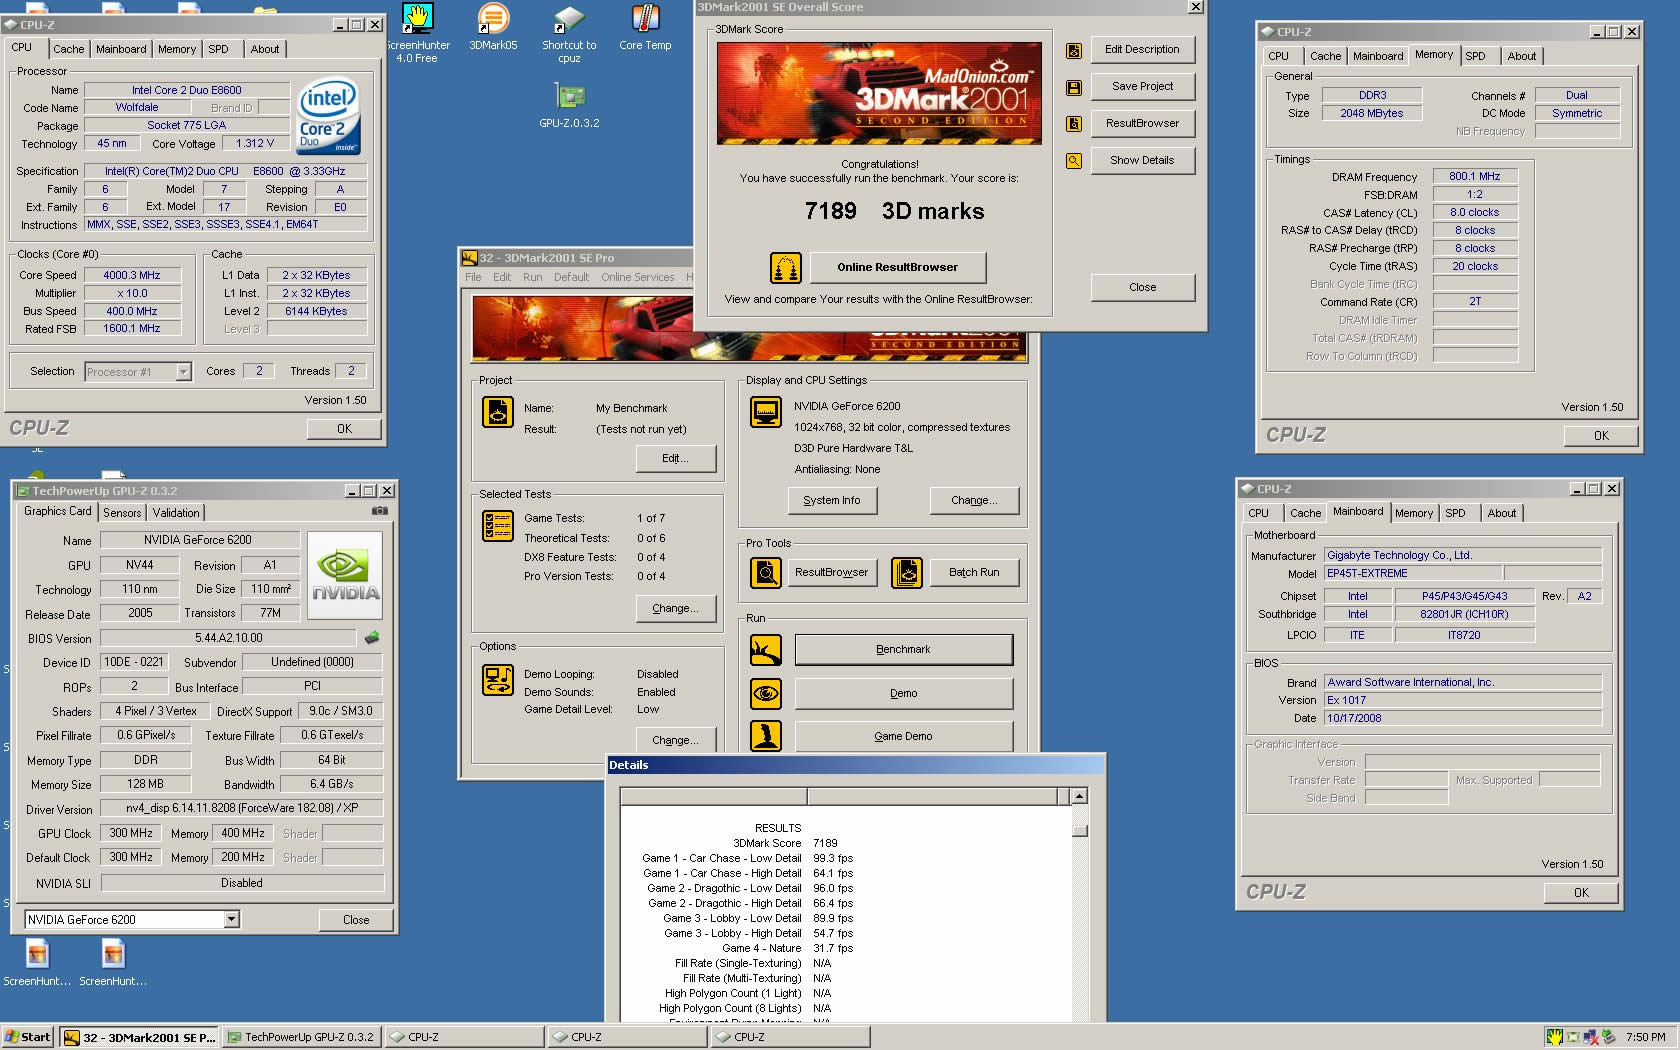Open the second ScreenHunt desktop file icon
1680x1050 pixels.
113,963
